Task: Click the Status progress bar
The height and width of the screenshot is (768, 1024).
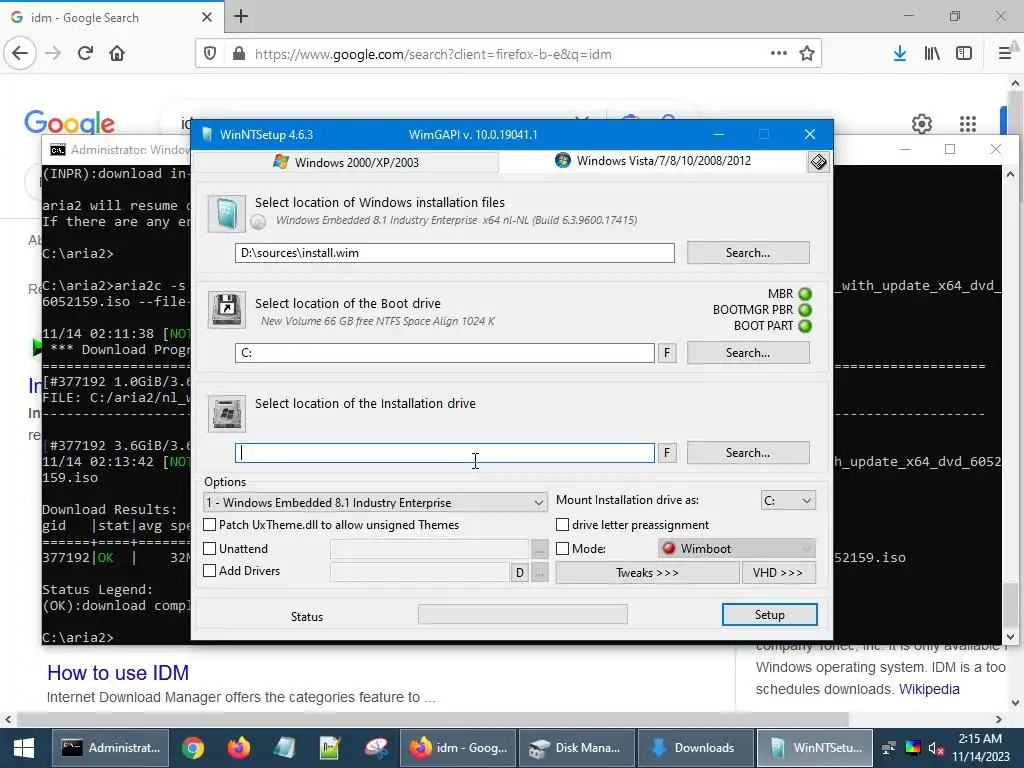Action: (x=522, y=615)
